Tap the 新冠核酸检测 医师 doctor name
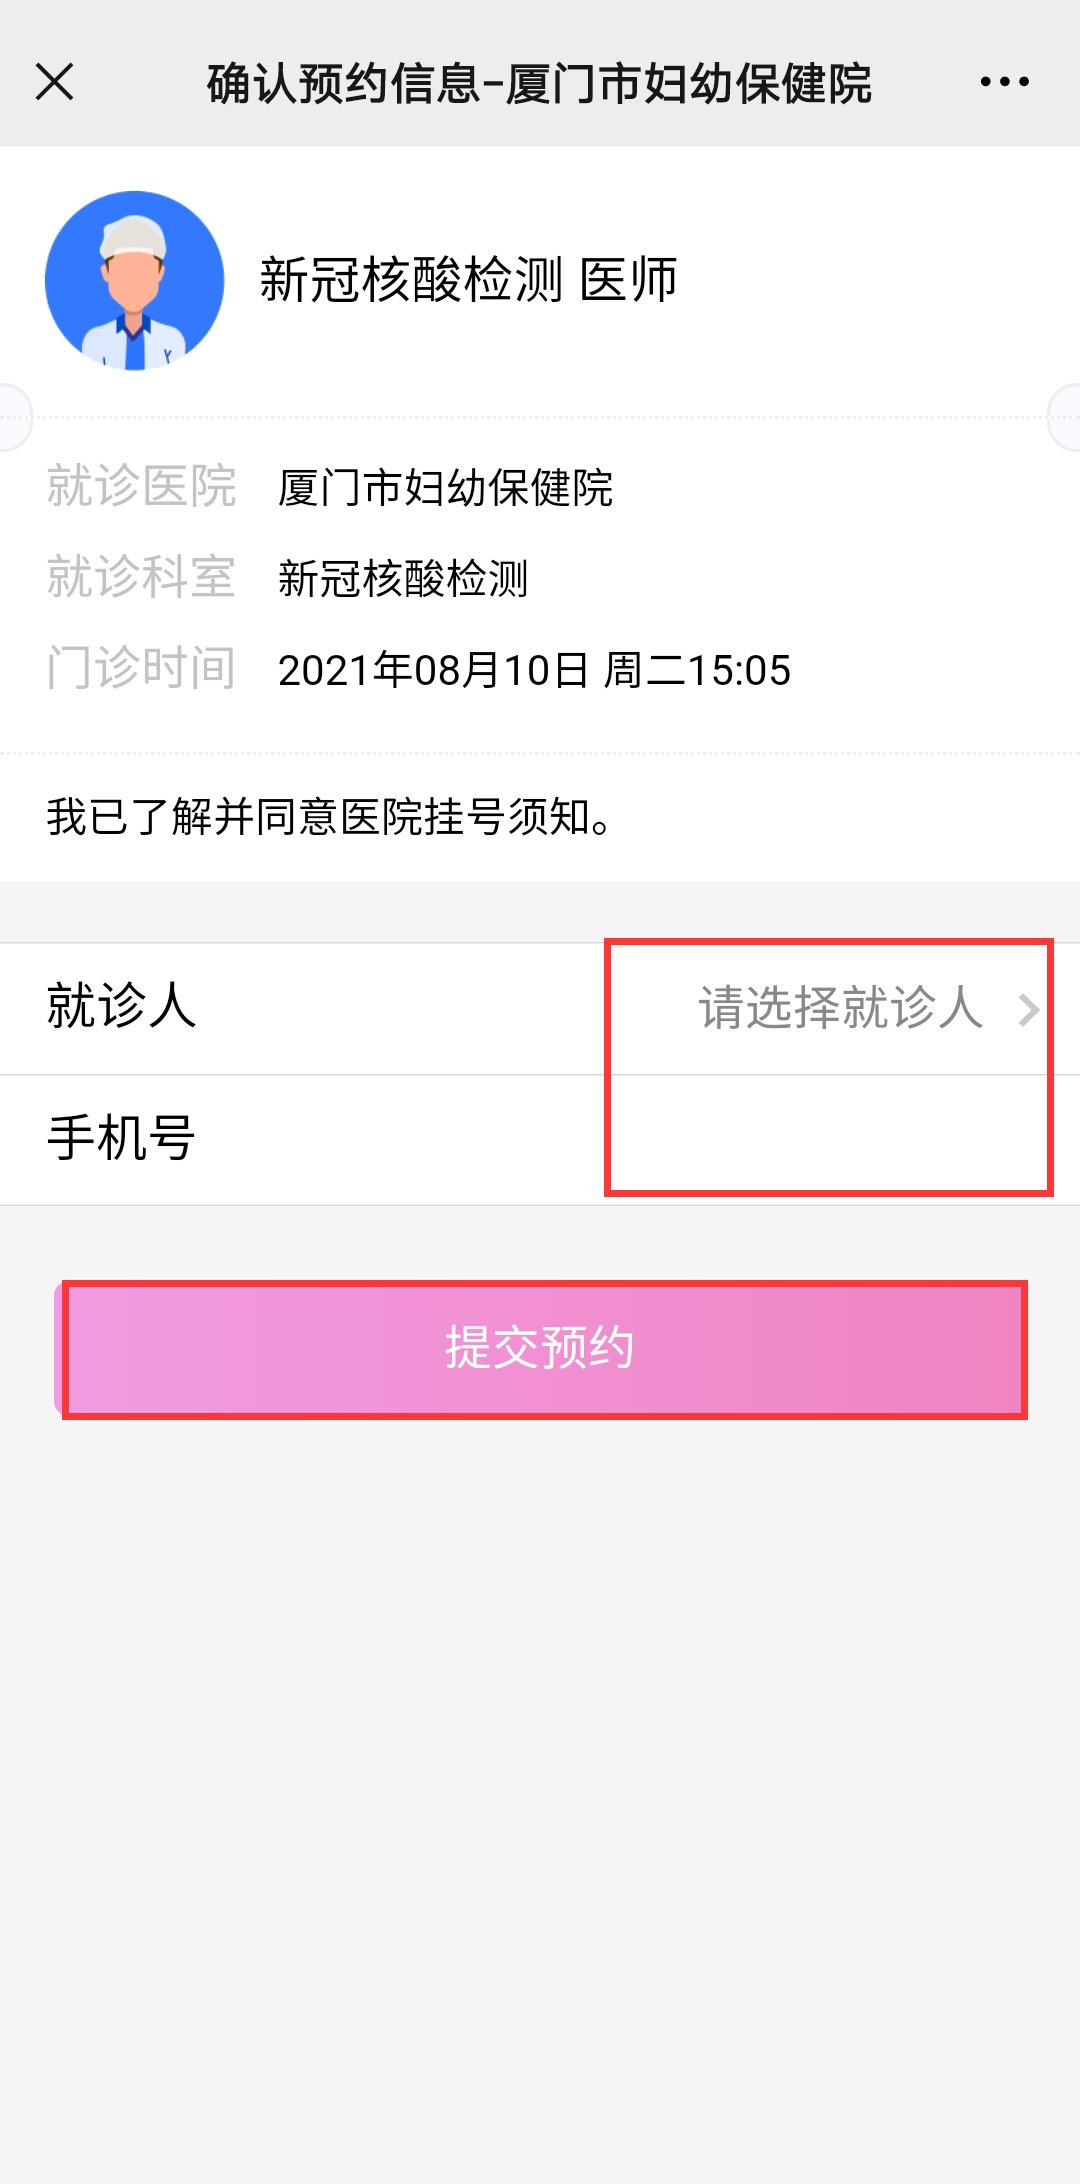The width and height of the screenshot is (1080, 2184). pos(468,280)
